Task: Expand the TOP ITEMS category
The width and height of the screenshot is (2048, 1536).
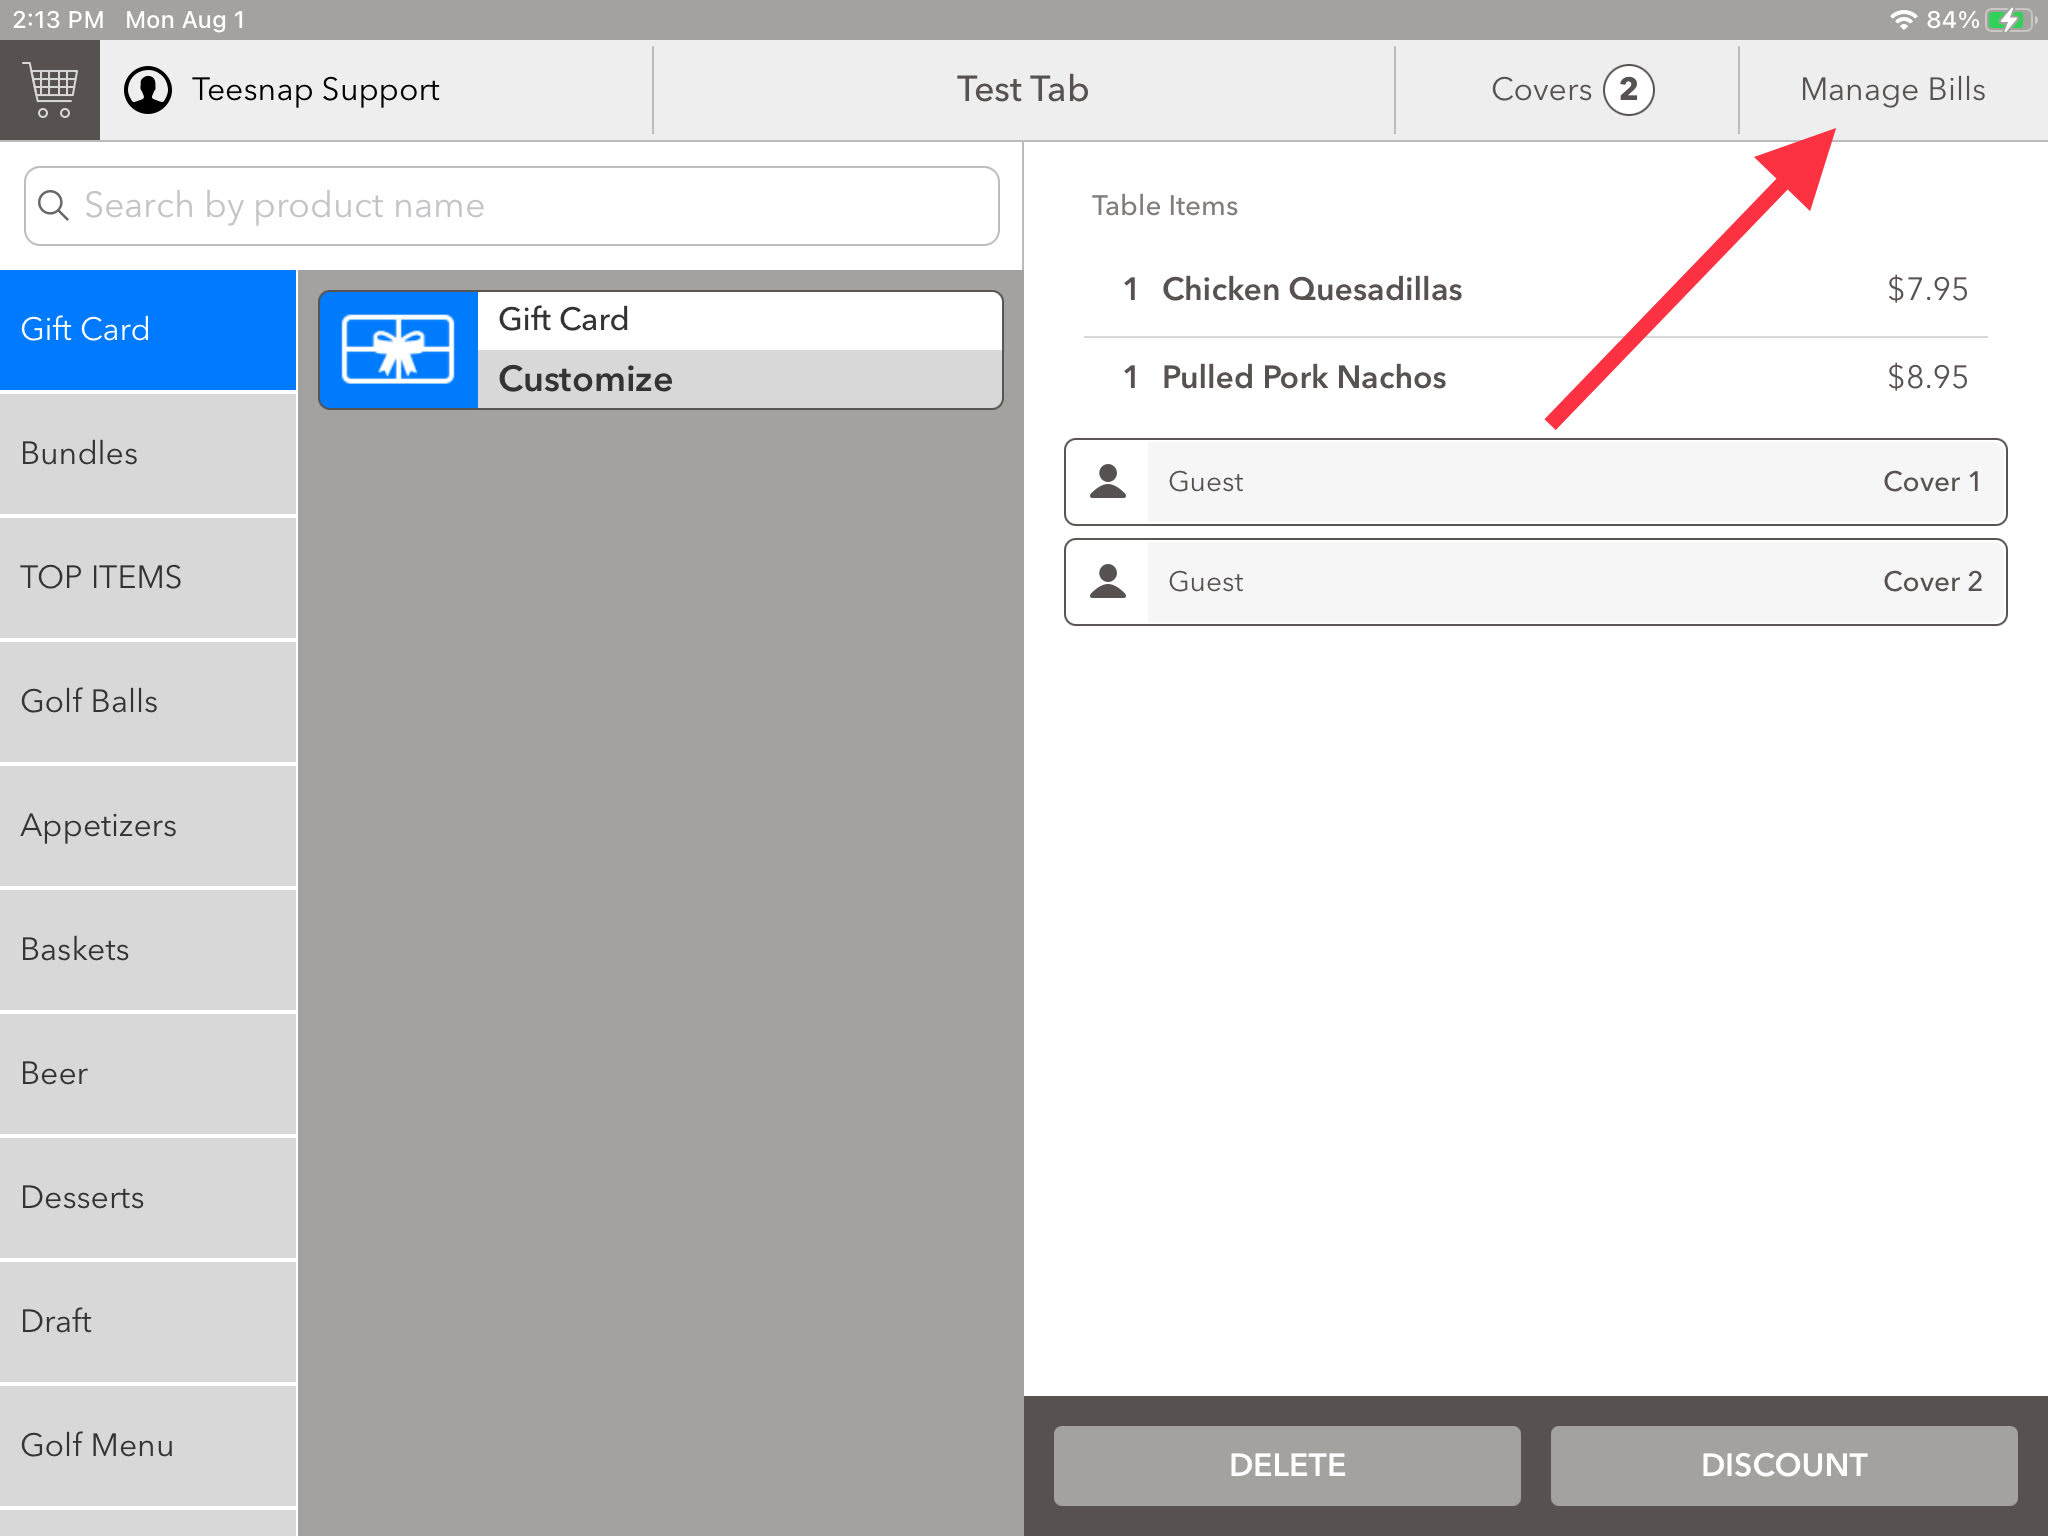Action: (x=147, y=576)
